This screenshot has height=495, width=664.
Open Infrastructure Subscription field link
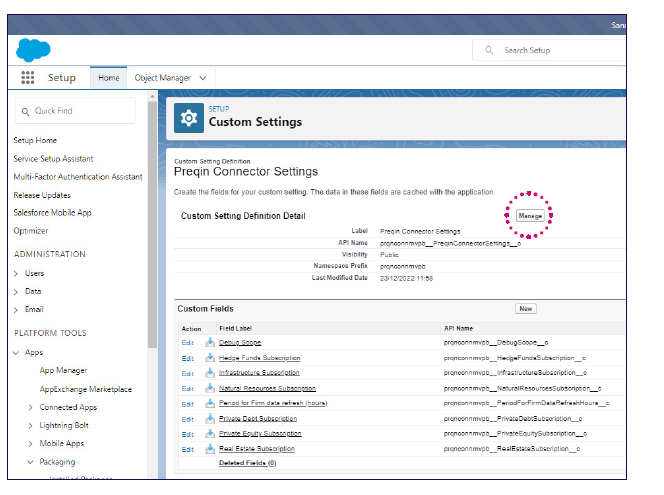pos(259,373)
